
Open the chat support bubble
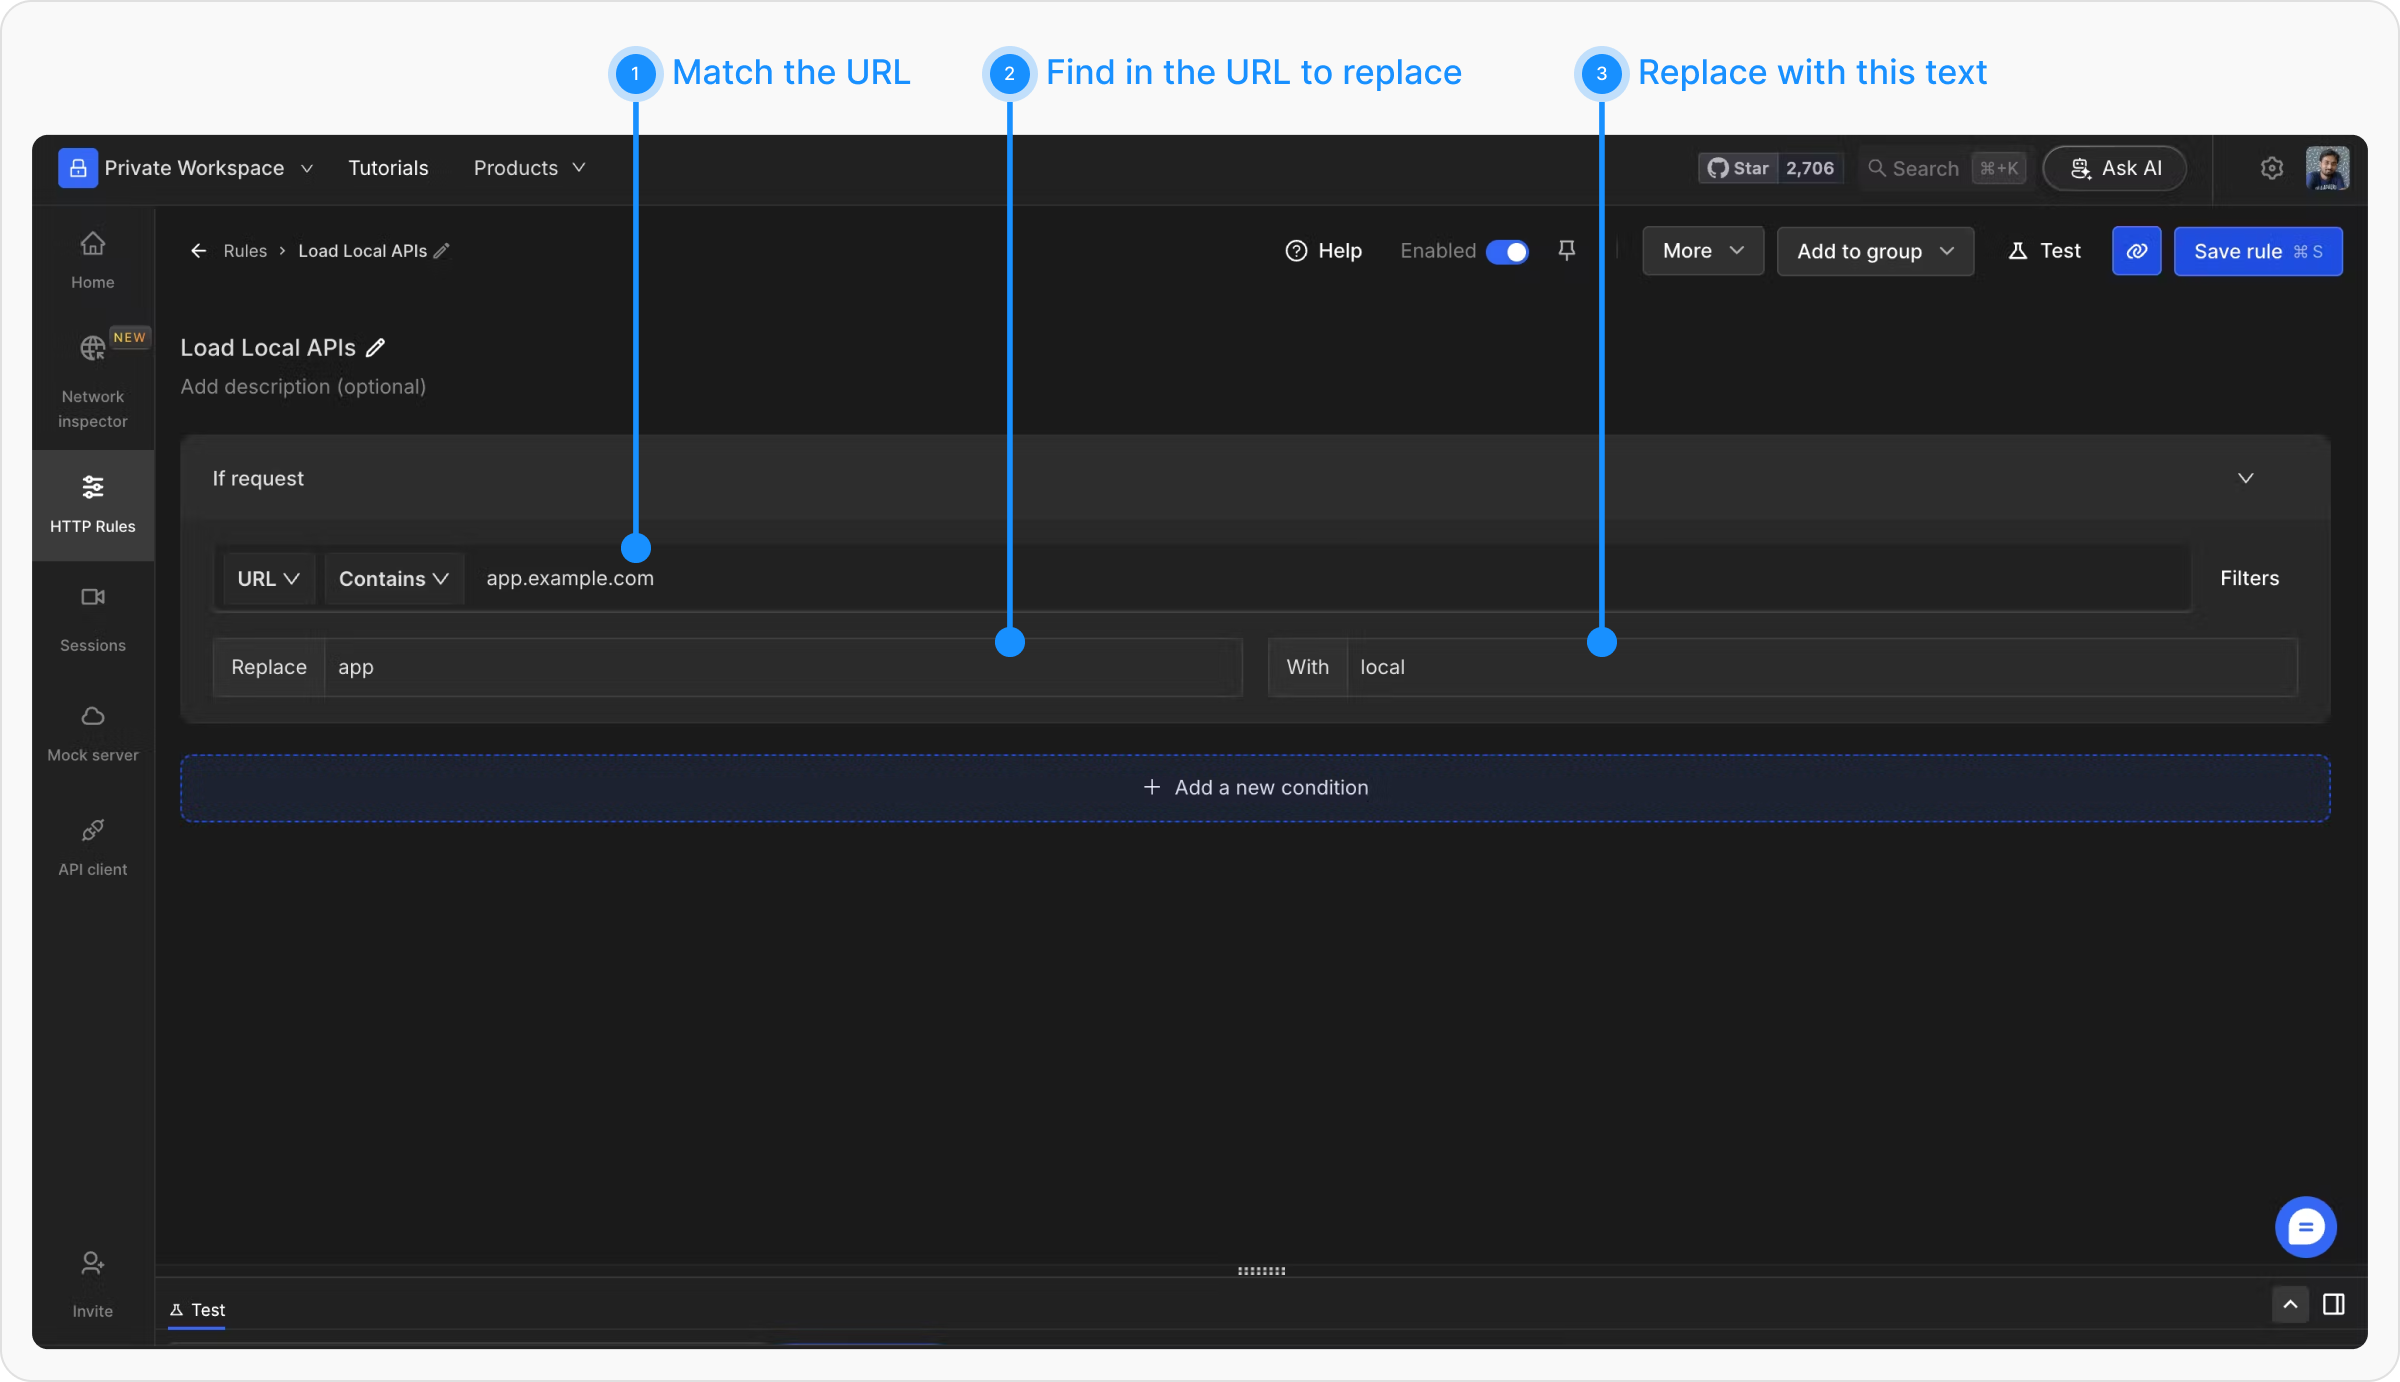[2305, 1227]
